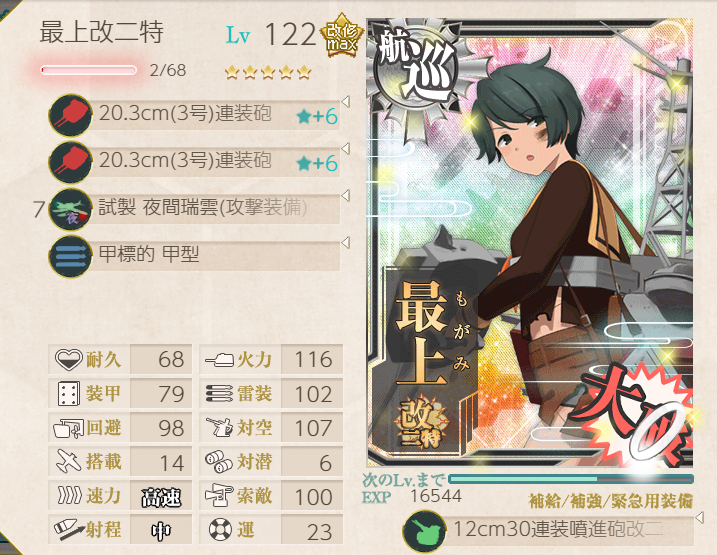Click the 補給/補強/緊急用装備 label
Viewport: 717px width, 555px height.
[610, 501]
